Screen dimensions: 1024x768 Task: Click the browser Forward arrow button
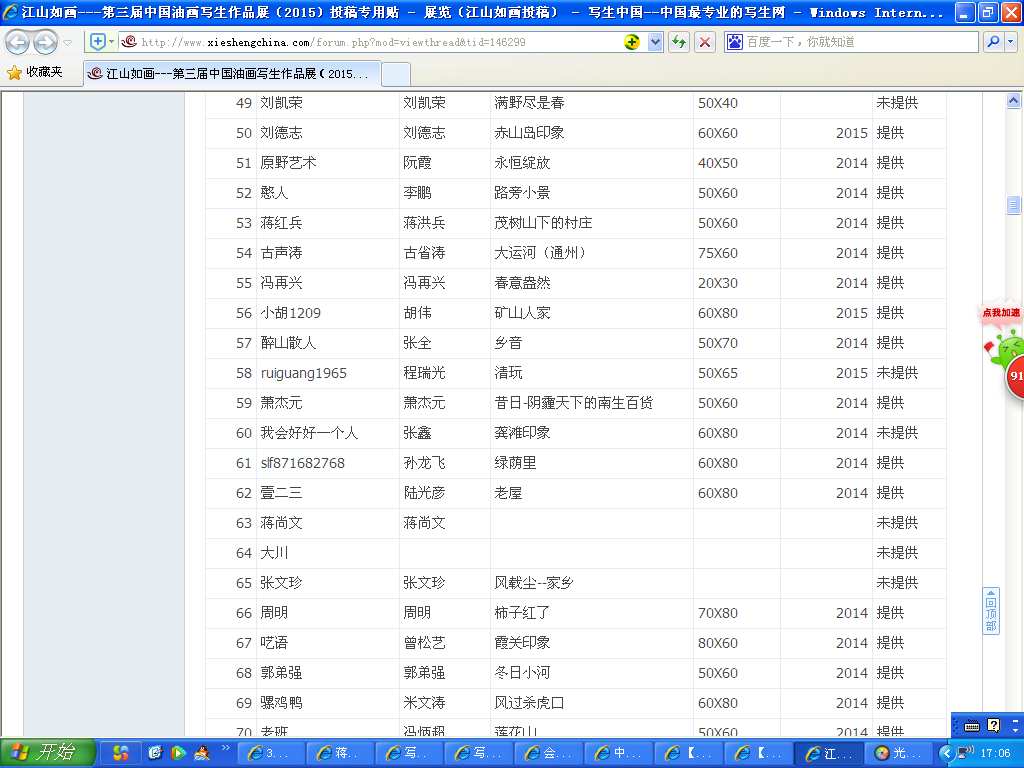[x=46, y=42]
